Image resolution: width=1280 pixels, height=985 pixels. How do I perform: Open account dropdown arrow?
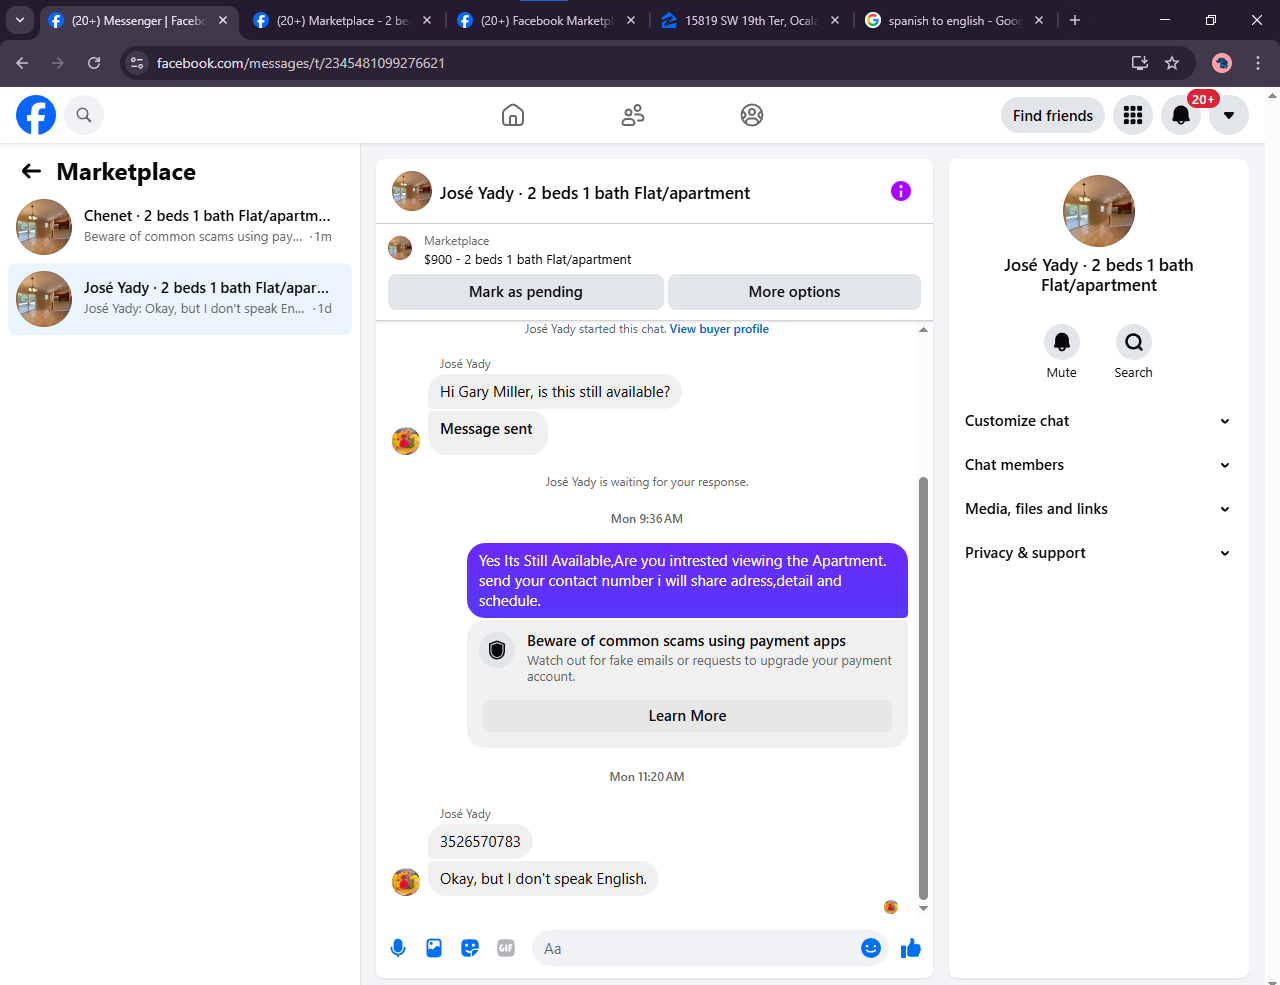[x=1229, y=115]
